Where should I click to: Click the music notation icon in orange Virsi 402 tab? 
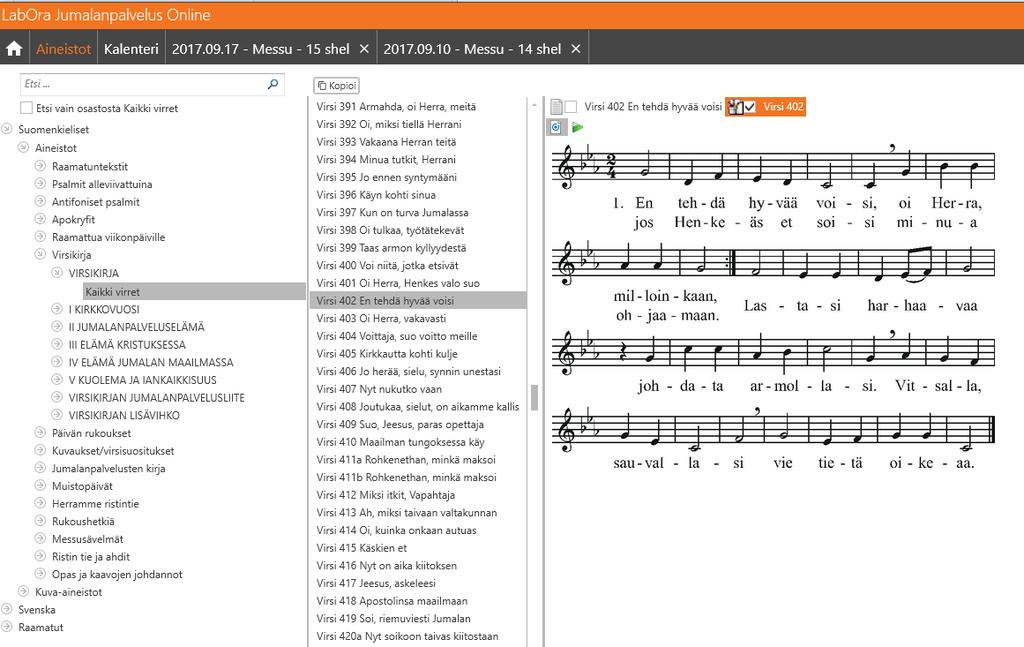click(x=735, y=106)
